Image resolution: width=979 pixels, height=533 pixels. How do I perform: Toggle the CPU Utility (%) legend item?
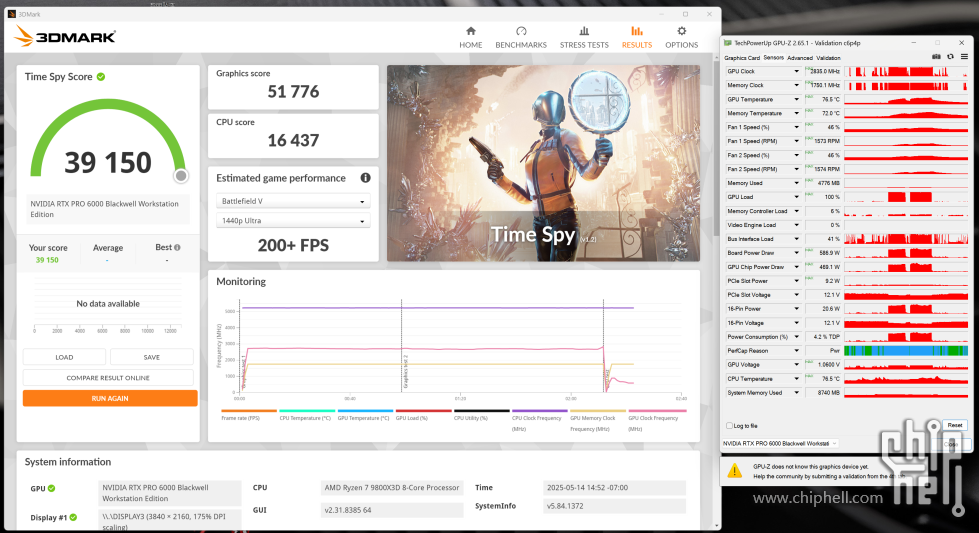[481, 414]
